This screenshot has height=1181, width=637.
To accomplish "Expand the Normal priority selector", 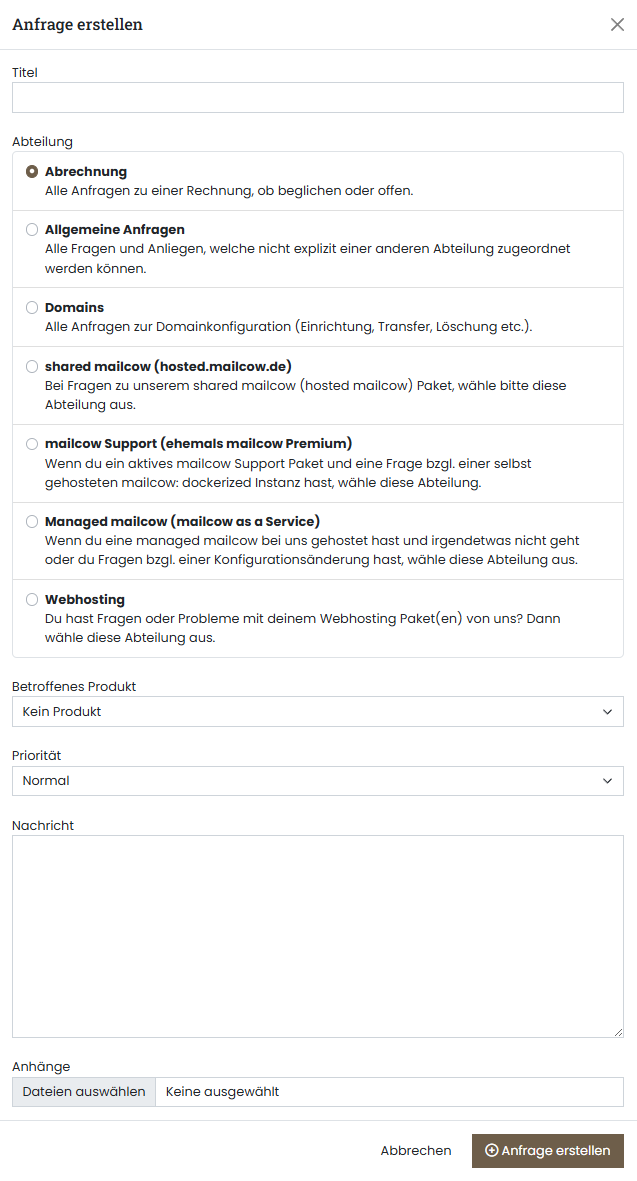I will click(317, 780).
